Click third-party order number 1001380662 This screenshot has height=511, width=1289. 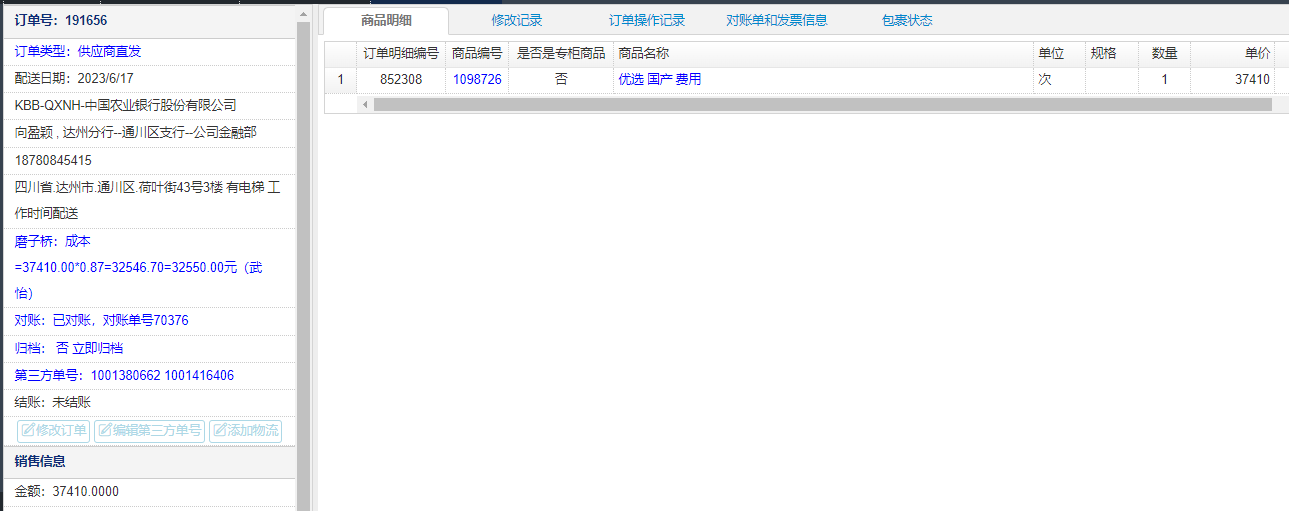click(x=126, y=375)
